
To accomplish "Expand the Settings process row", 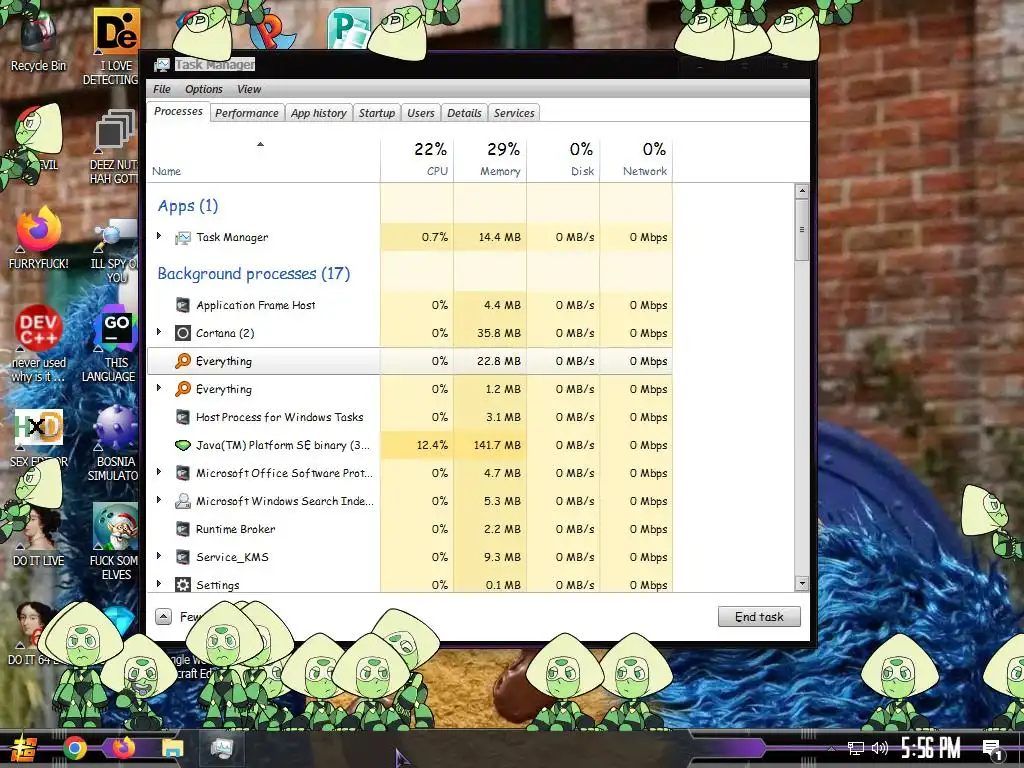I will click(x=159, y=584).
